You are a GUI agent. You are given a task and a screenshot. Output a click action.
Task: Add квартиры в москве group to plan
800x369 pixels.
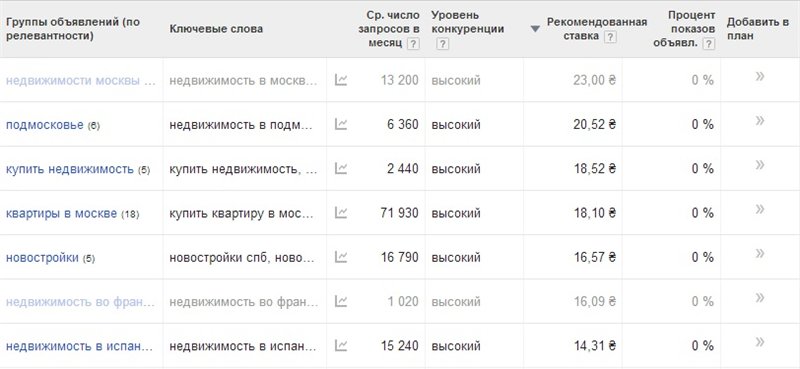tap(760, 209)
